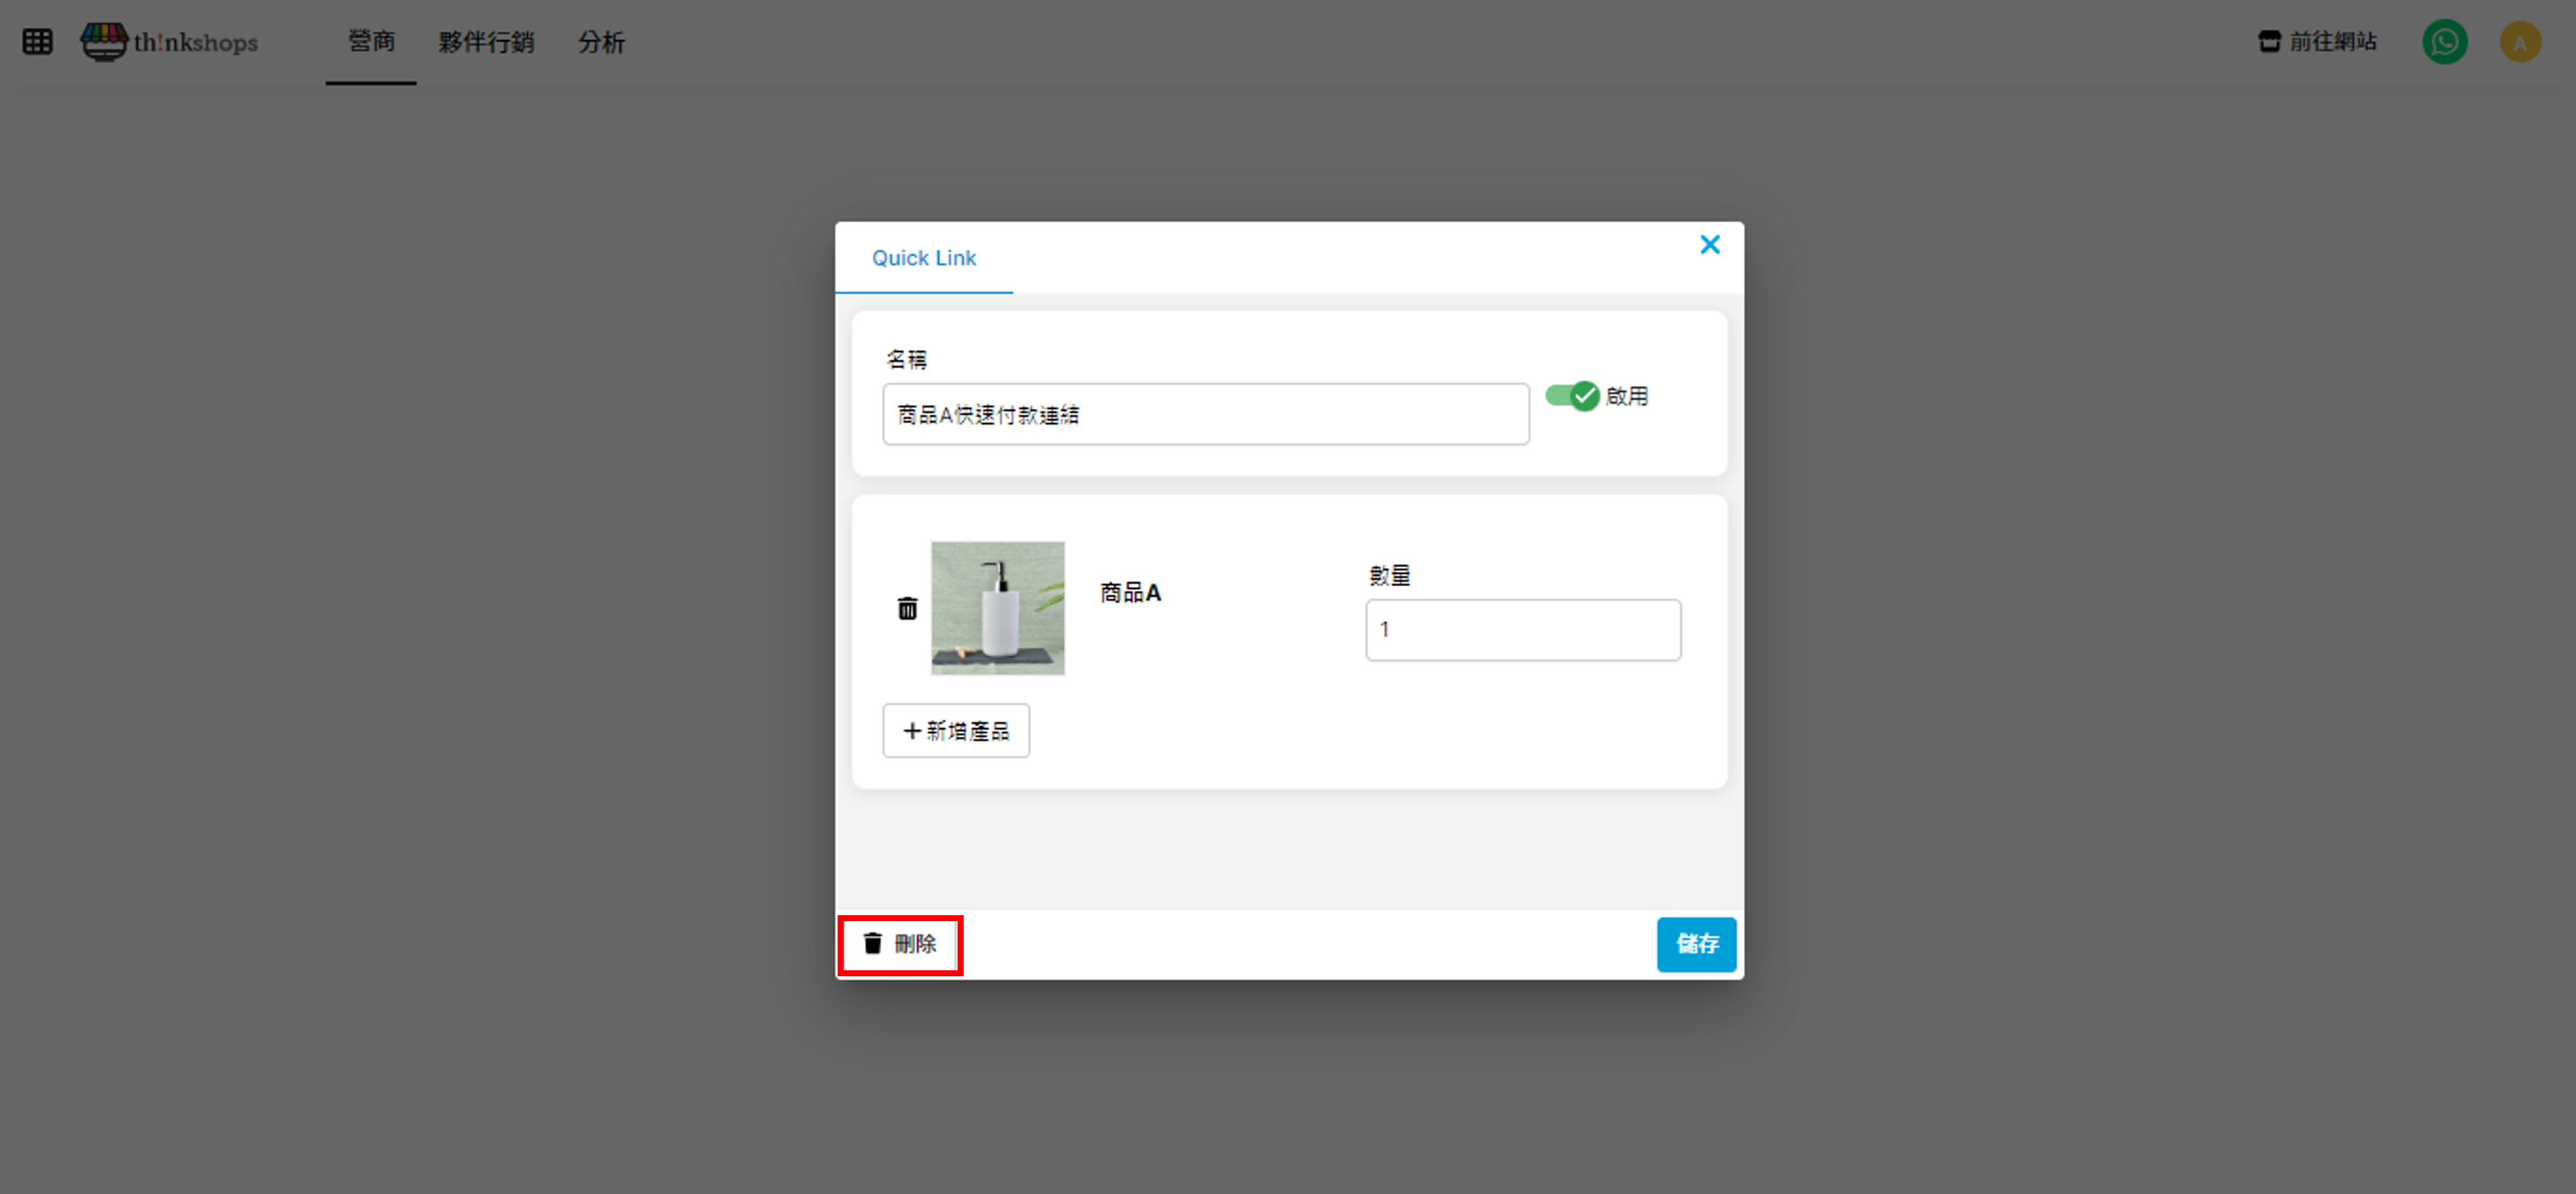Close the Quick Link dialog
The width and height of the screenshot is (2576, 1194).
click(1709, 244)
